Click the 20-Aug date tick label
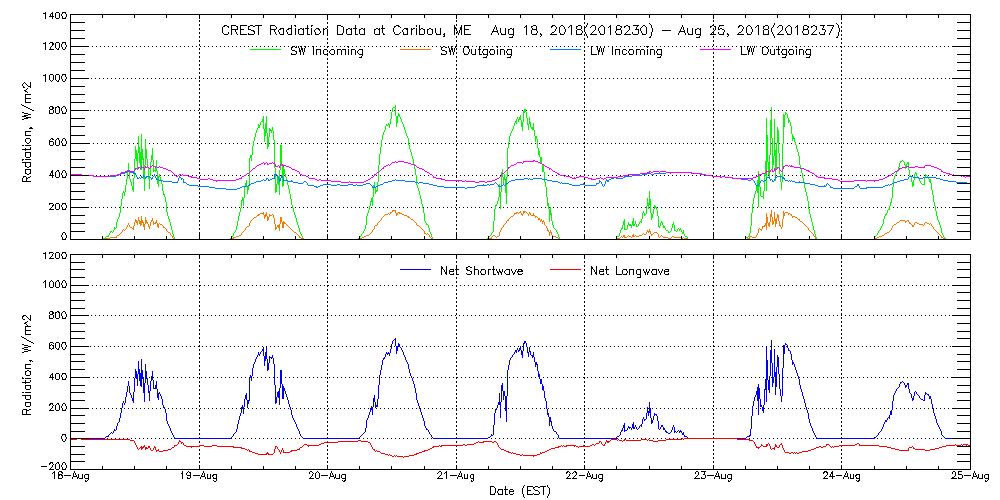The height and width of the screenshot is (500, 1000). pyautogui.click(x=328, y=477)
